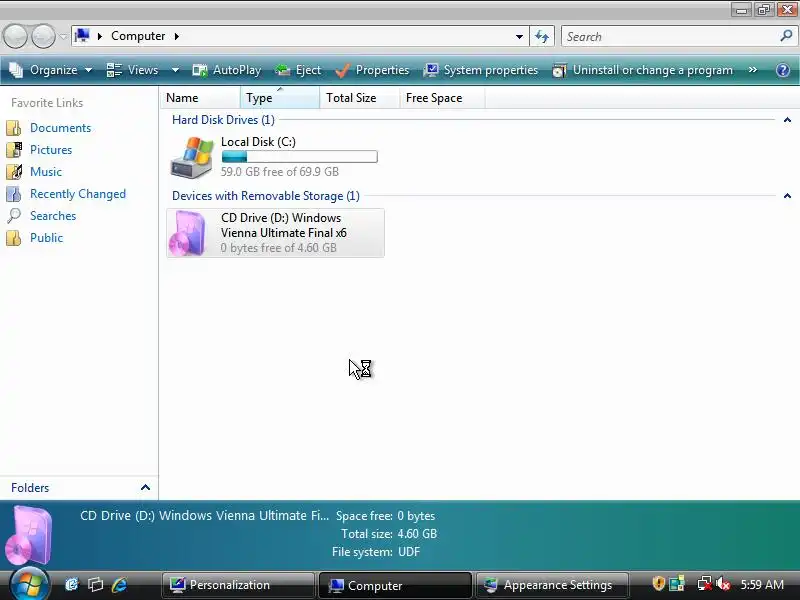
Task: Click the magnifying glass search icon
Action: pyautogui.click(x=786, y=36)
